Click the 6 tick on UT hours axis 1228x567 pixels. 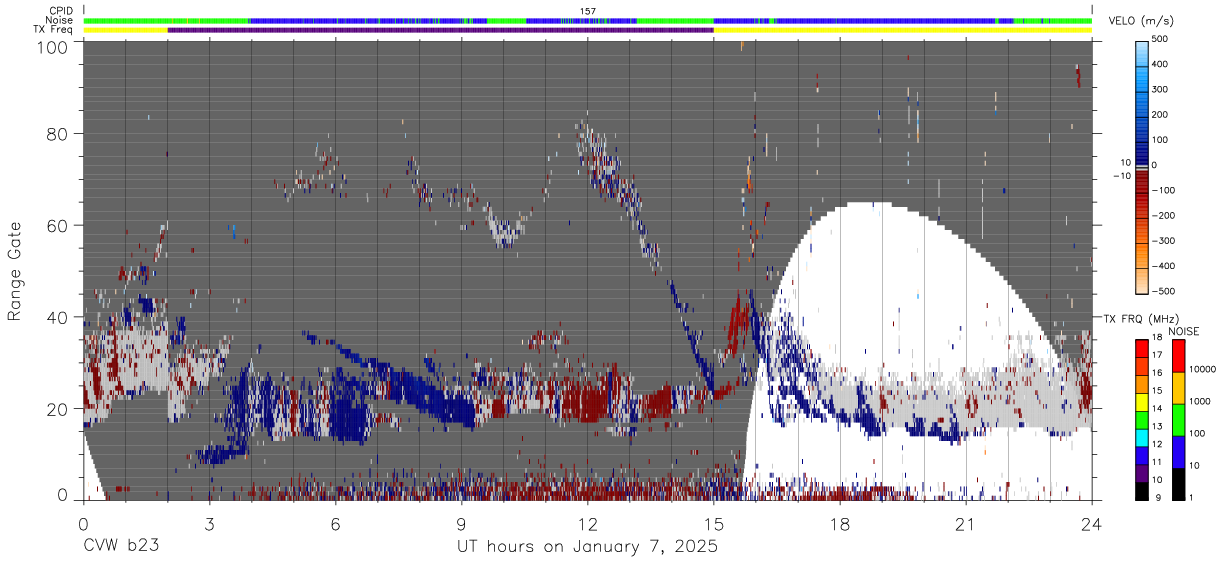click(335, 523)
